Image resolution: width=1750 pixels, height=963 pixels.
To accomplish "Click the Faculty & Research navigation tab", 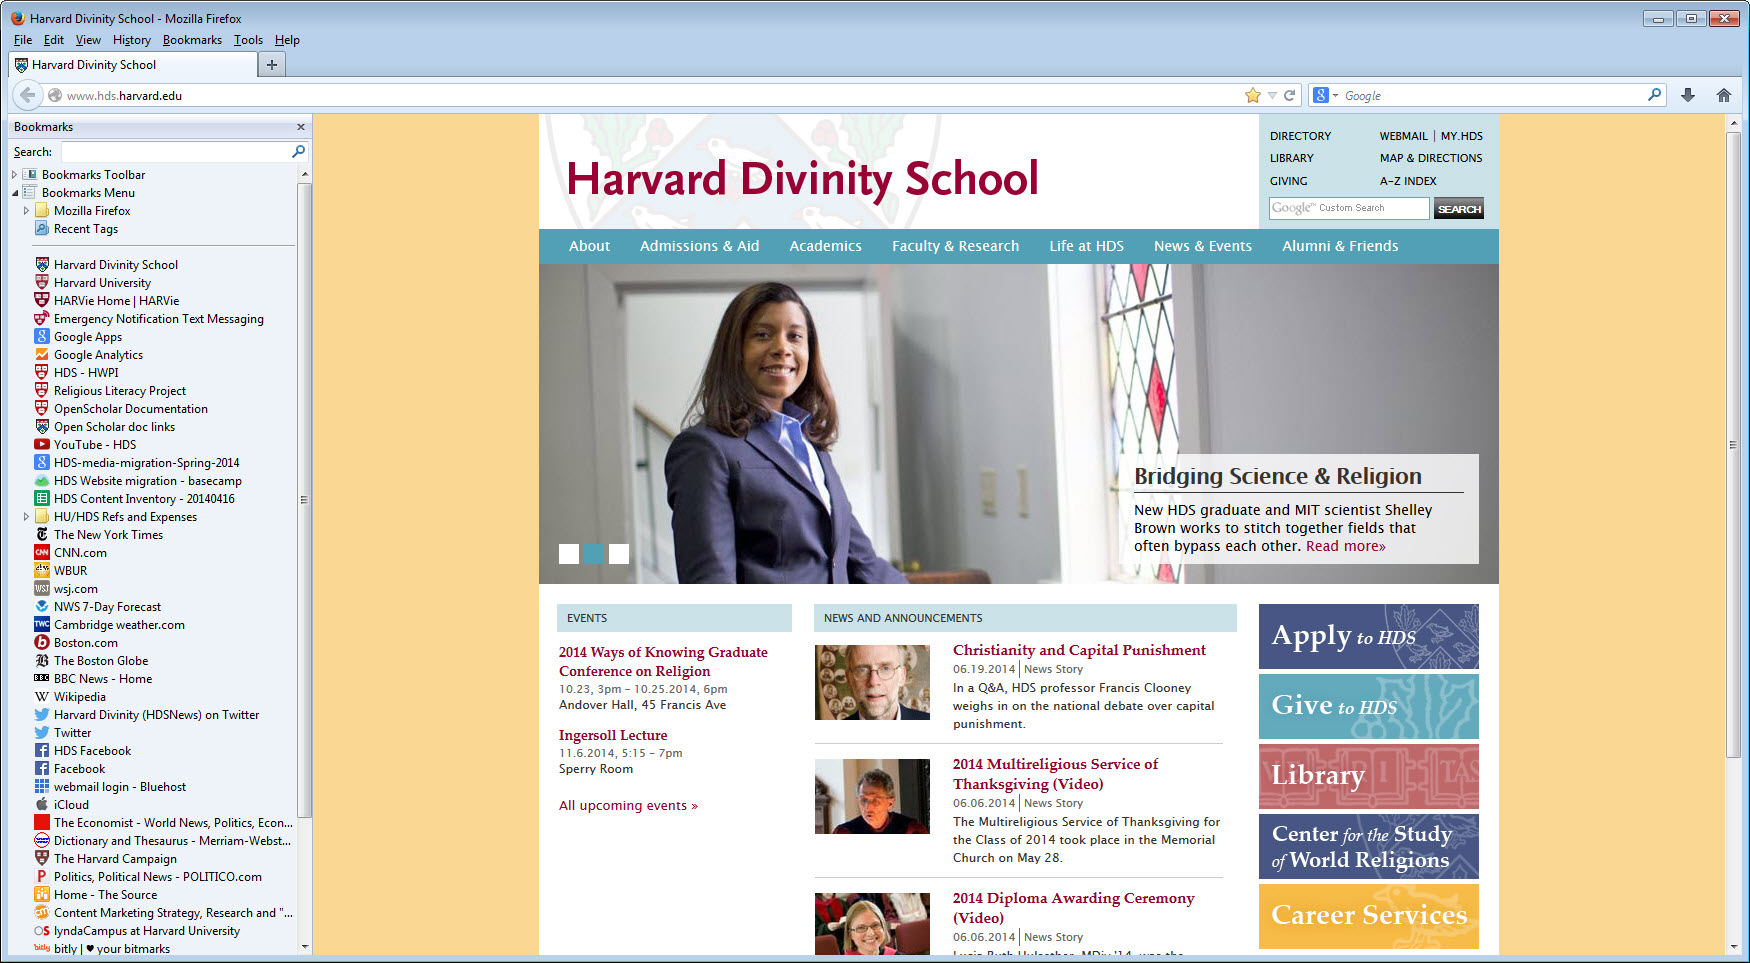I will [956, 246].
